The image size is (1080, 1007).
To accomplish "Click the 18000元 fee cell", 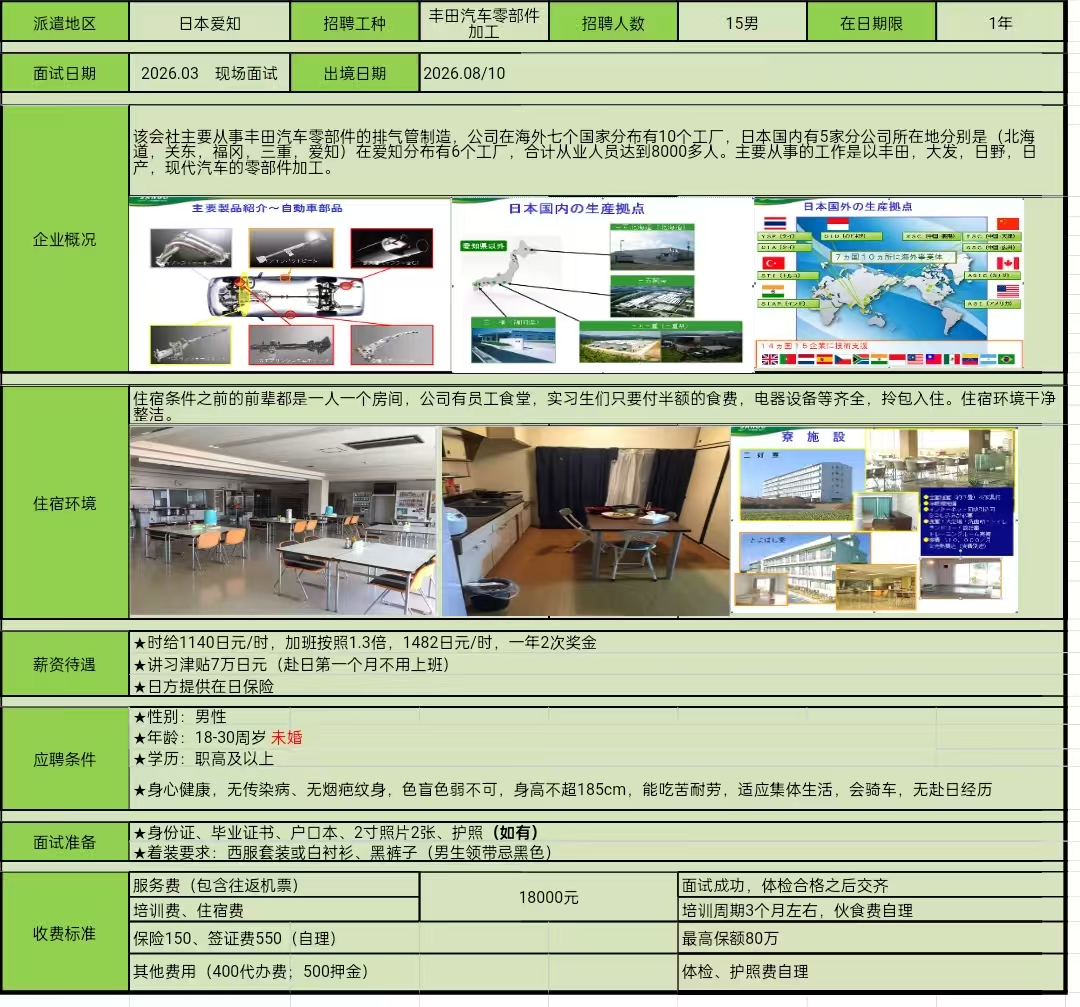I will point(548,897).
